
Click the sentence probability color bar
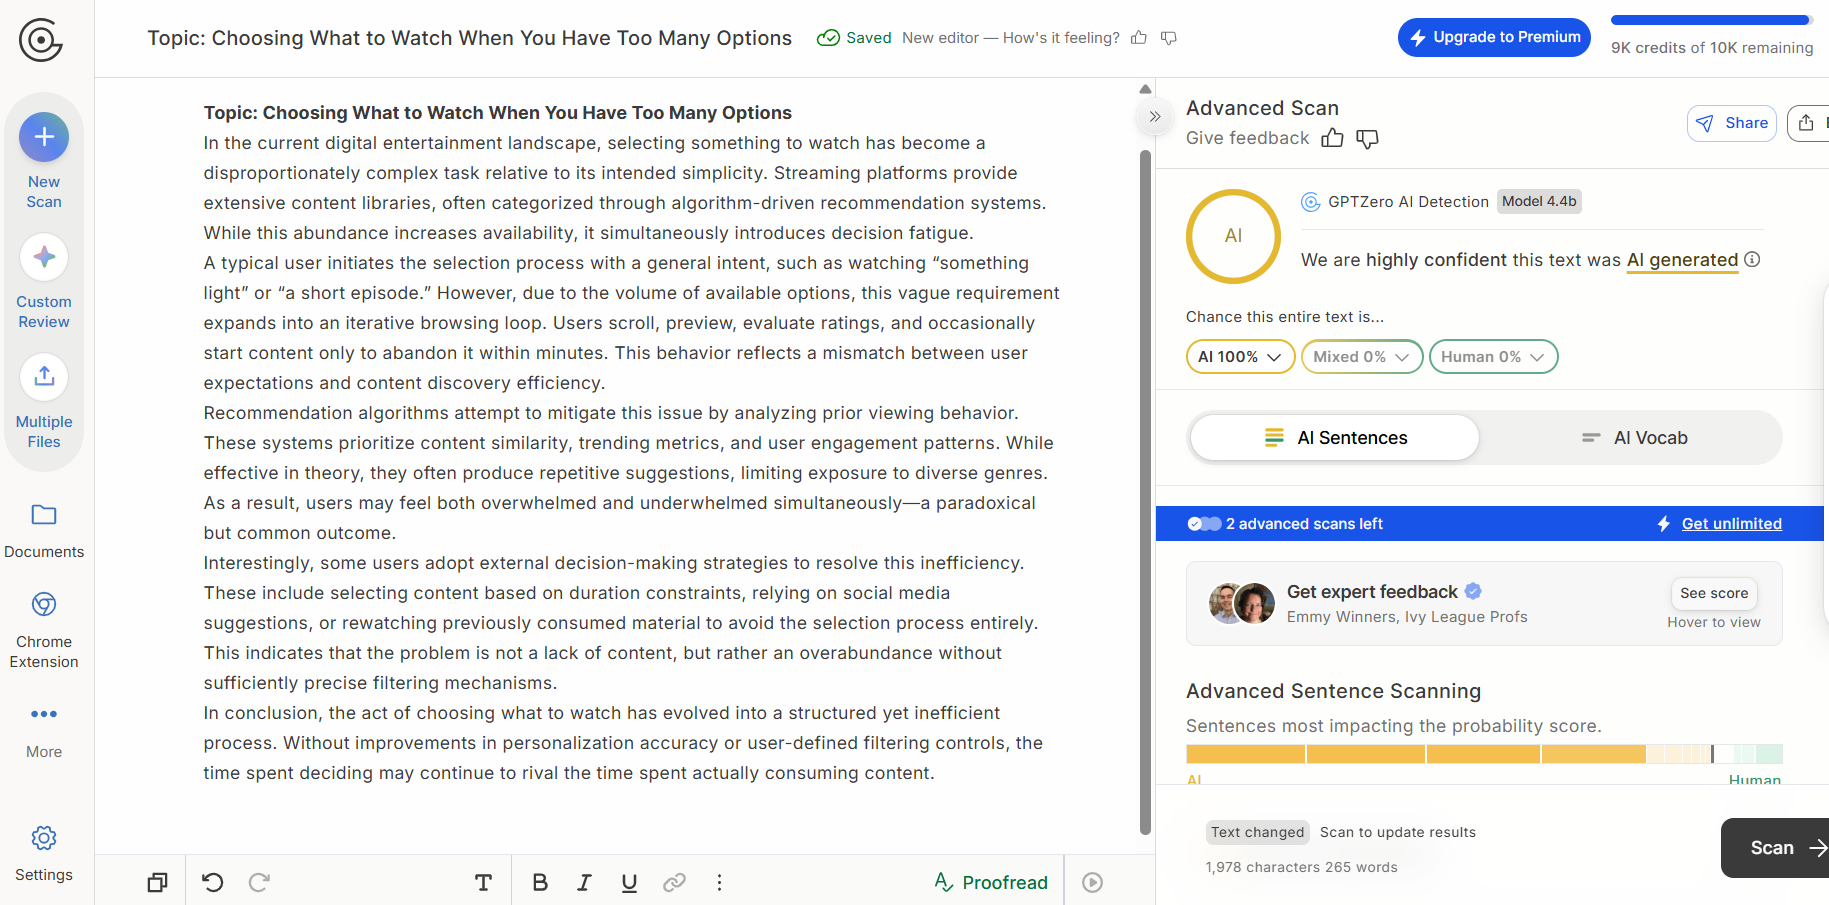(1484, 754)
